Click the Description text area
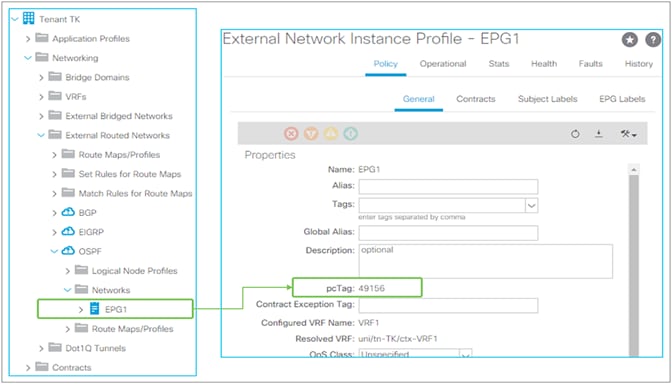The height and width of the screenshot is (384, 672). [x=486, y=261]
